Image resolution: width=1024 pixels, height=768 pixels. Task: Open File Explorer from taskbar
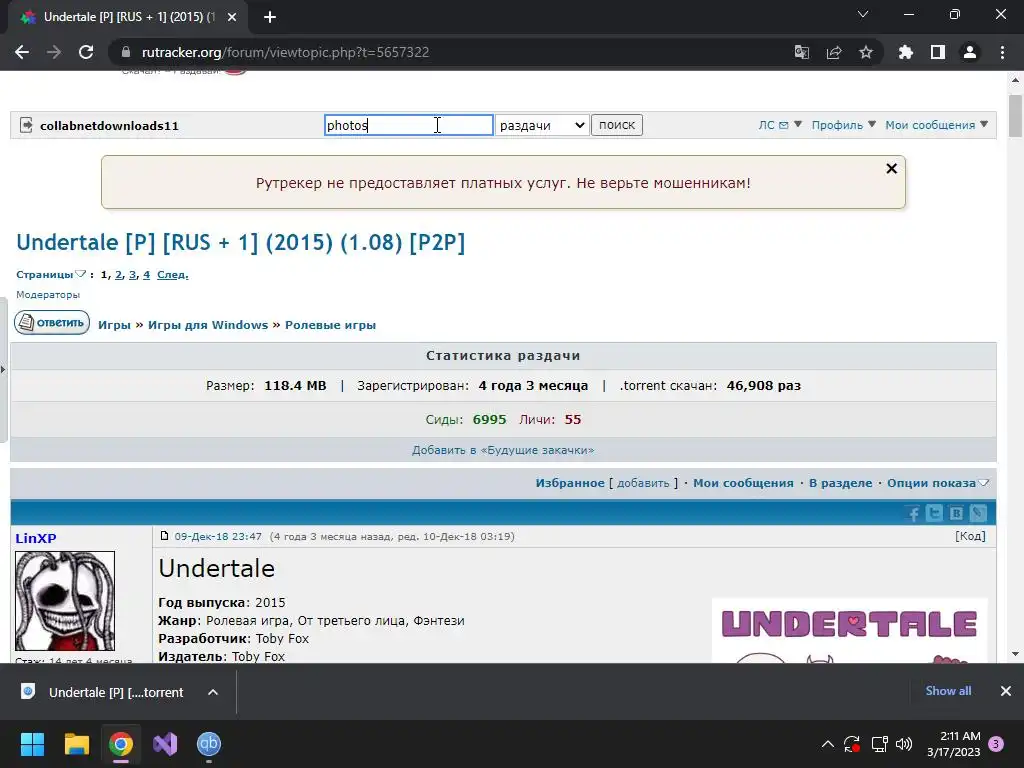coord(76,744)
